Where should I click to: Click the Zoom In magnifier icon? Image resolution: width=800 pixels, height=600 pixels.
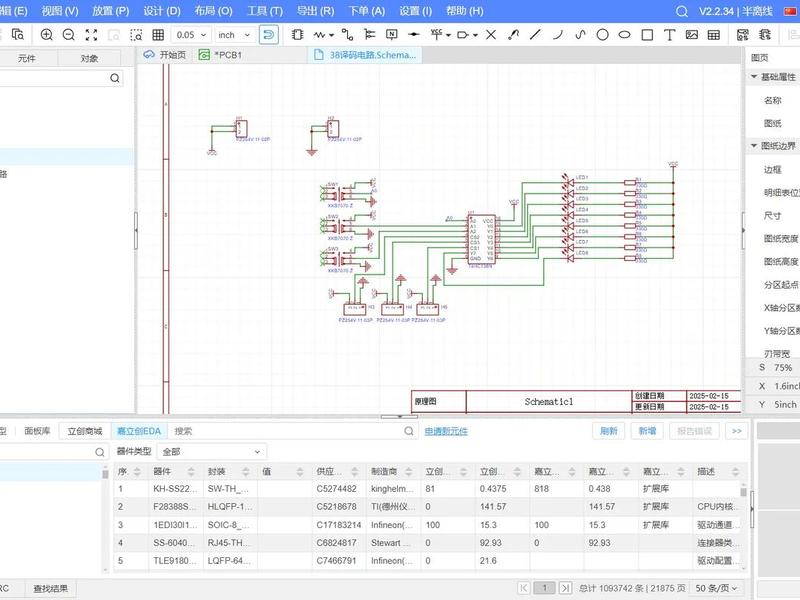point(46,35)
